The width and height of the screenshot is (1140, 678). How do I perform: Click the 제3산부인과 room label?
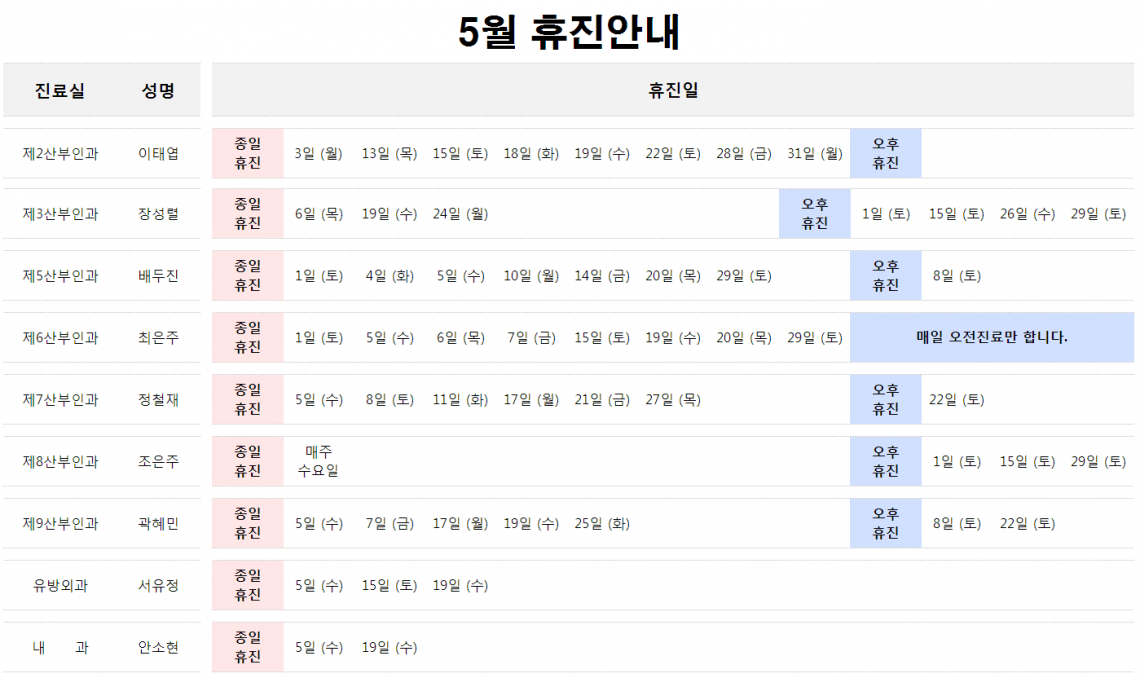pyautogui.click(x=60, y=214)
